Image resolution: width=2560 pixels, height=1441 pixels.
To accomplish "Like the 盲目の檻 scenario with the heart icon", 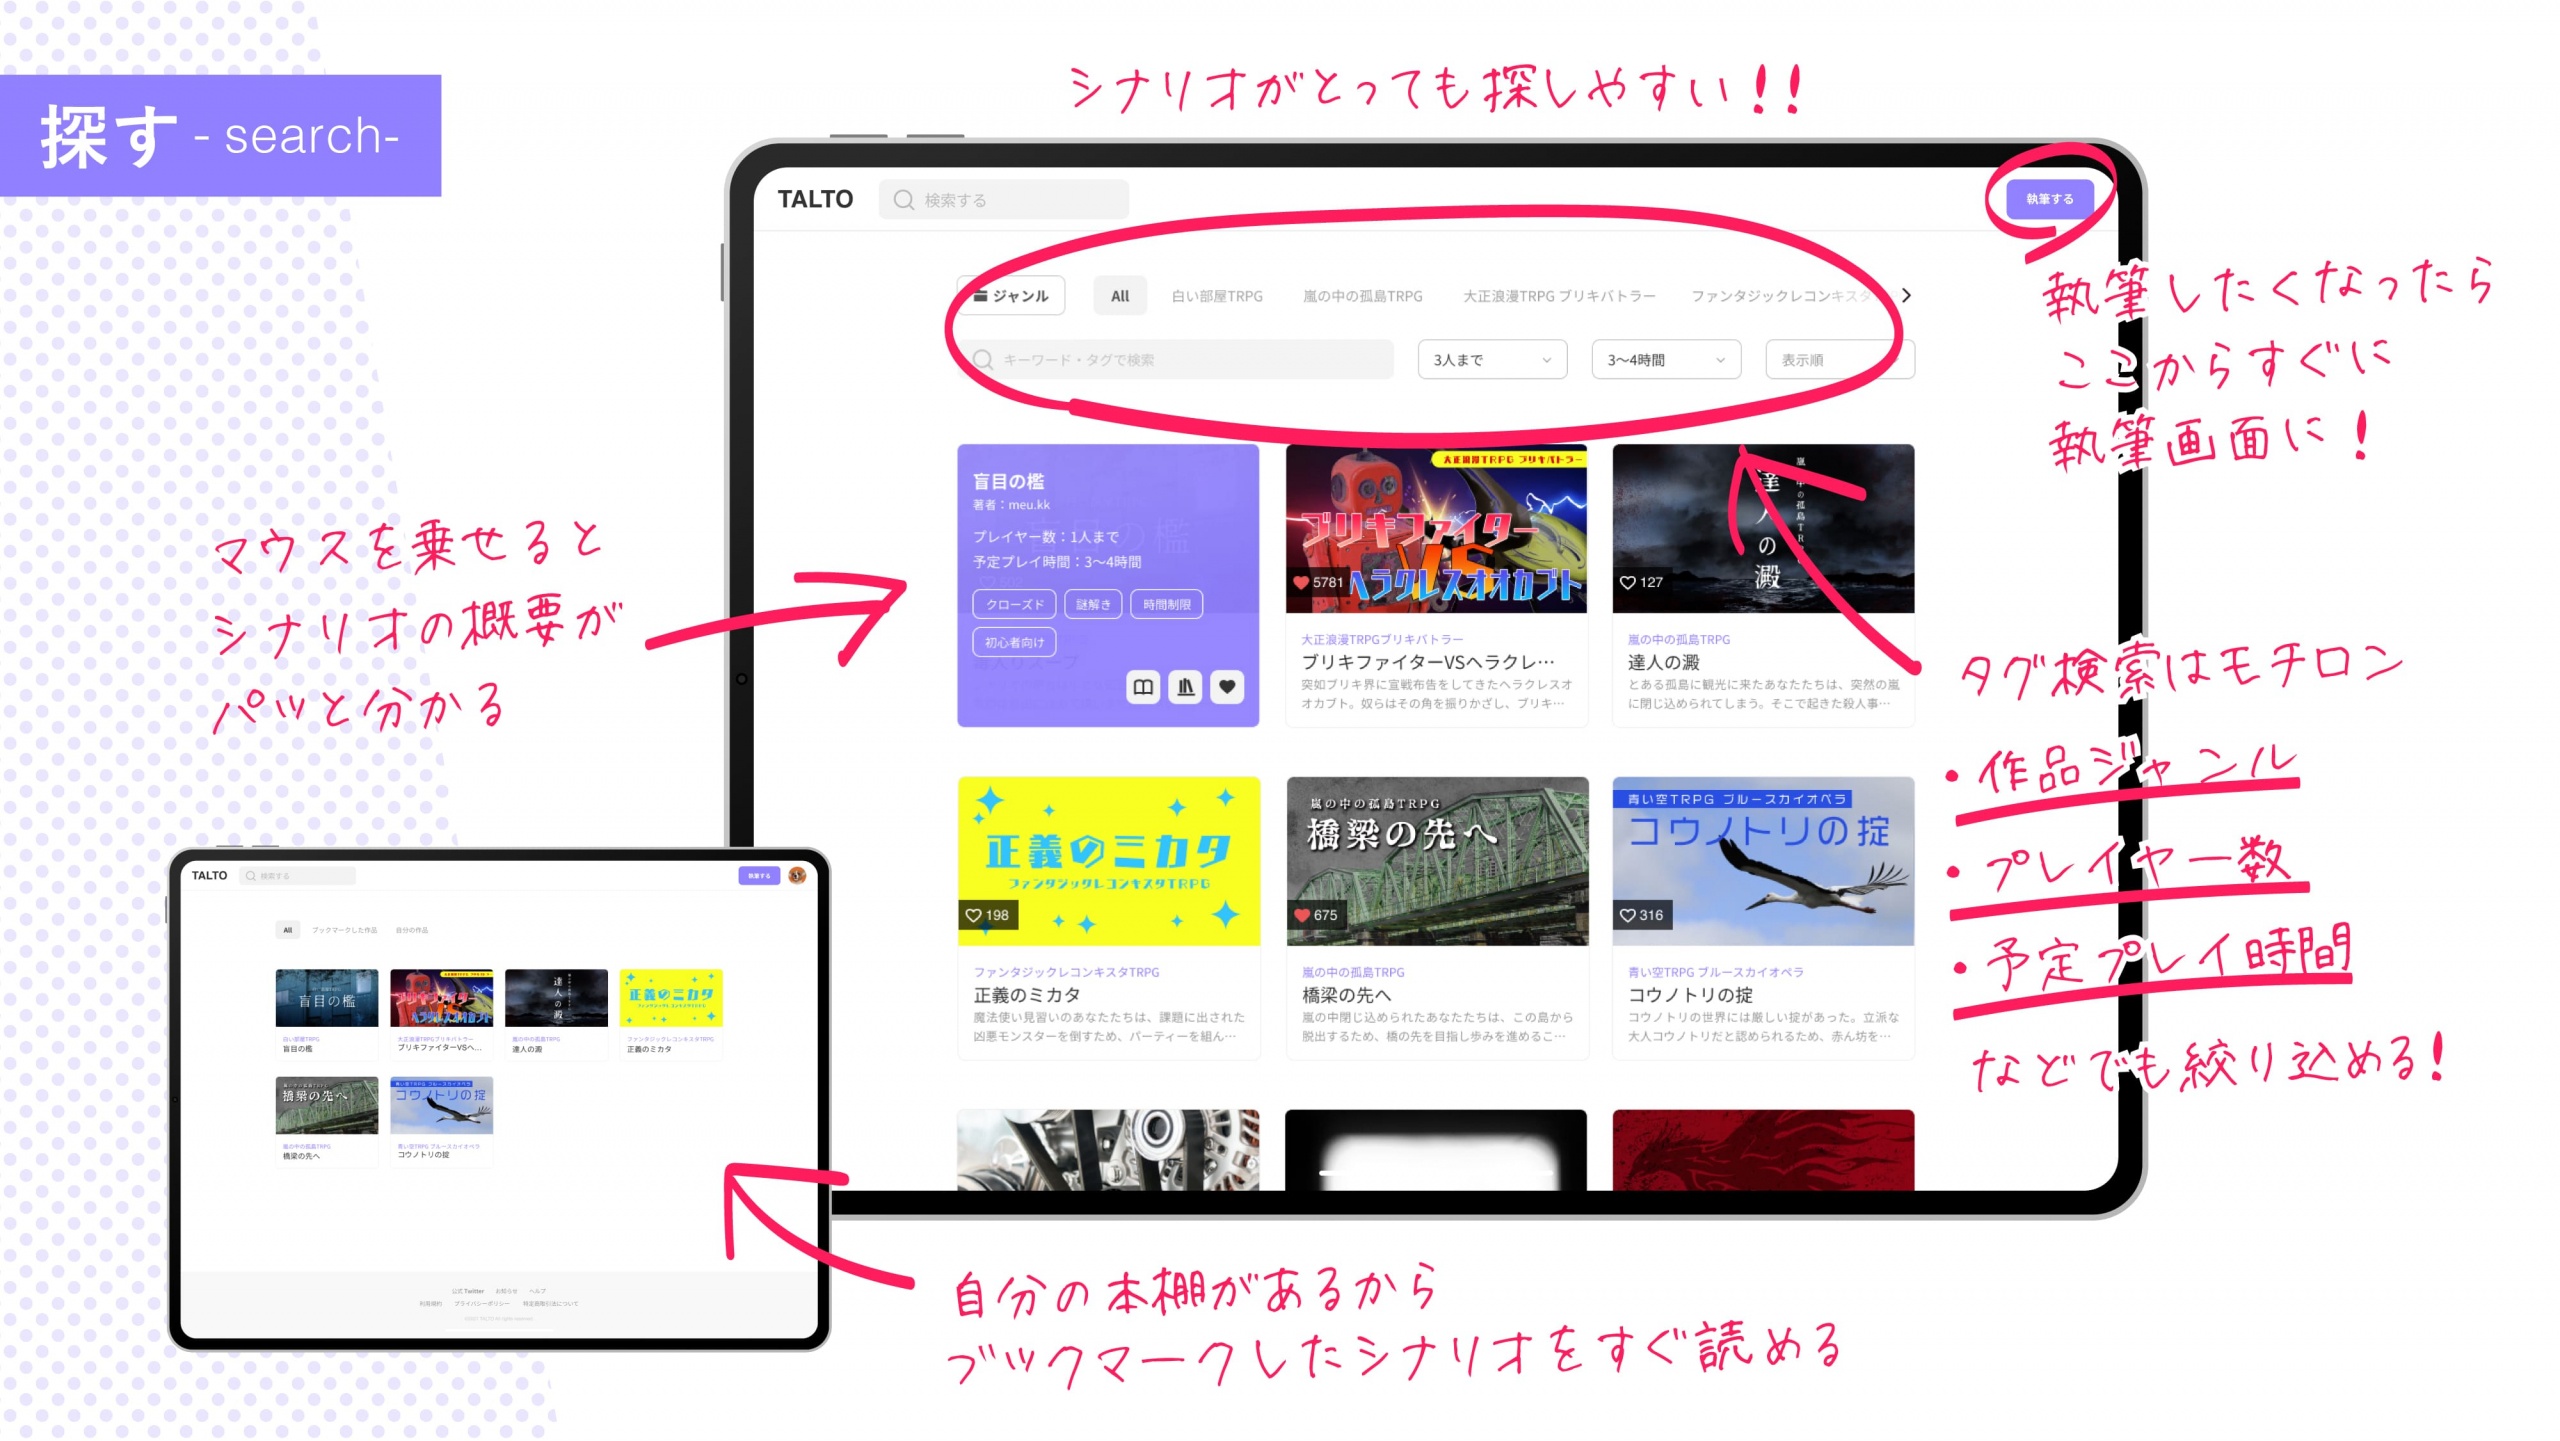I will point(1225,687).
